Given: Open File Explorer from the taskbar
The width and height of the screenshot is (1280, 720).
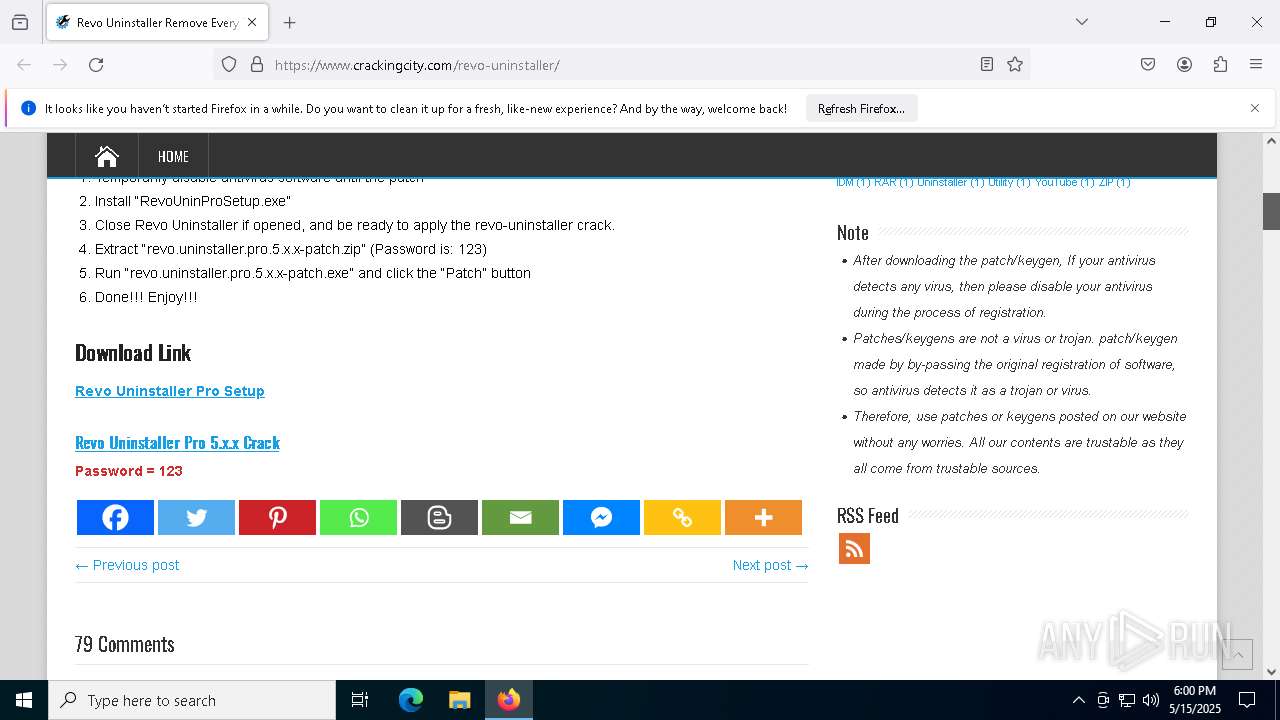Looking at the screenshot, I should (459, 700).
